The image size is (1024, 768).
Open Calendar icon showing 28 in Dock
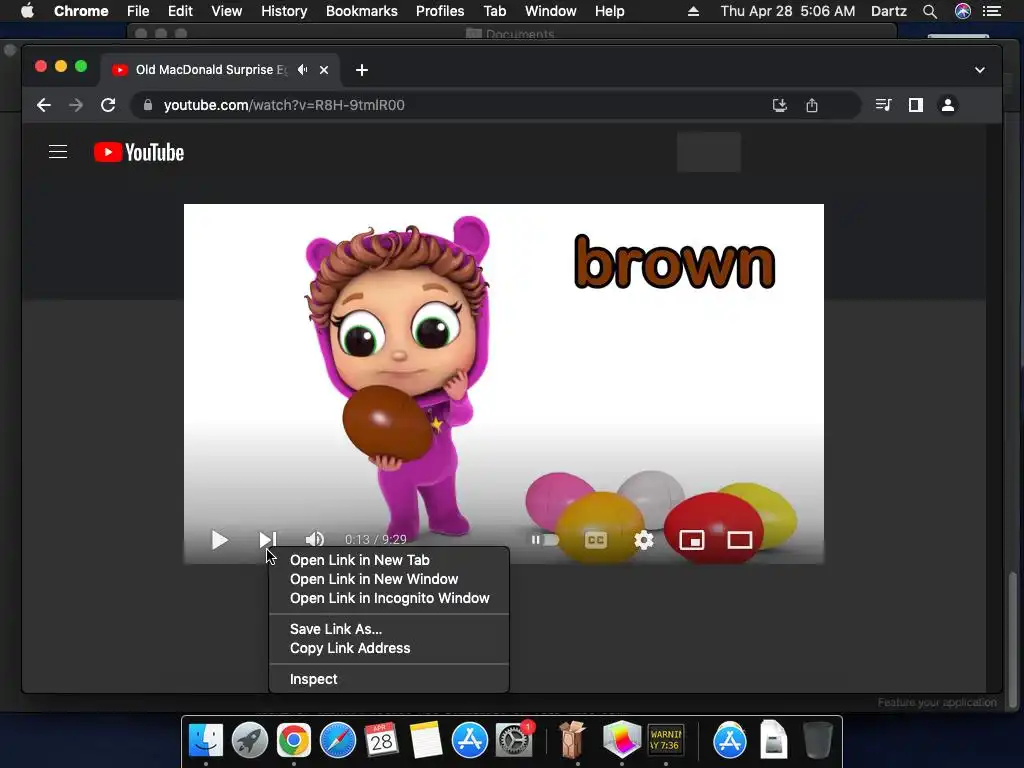click(381, 741)
